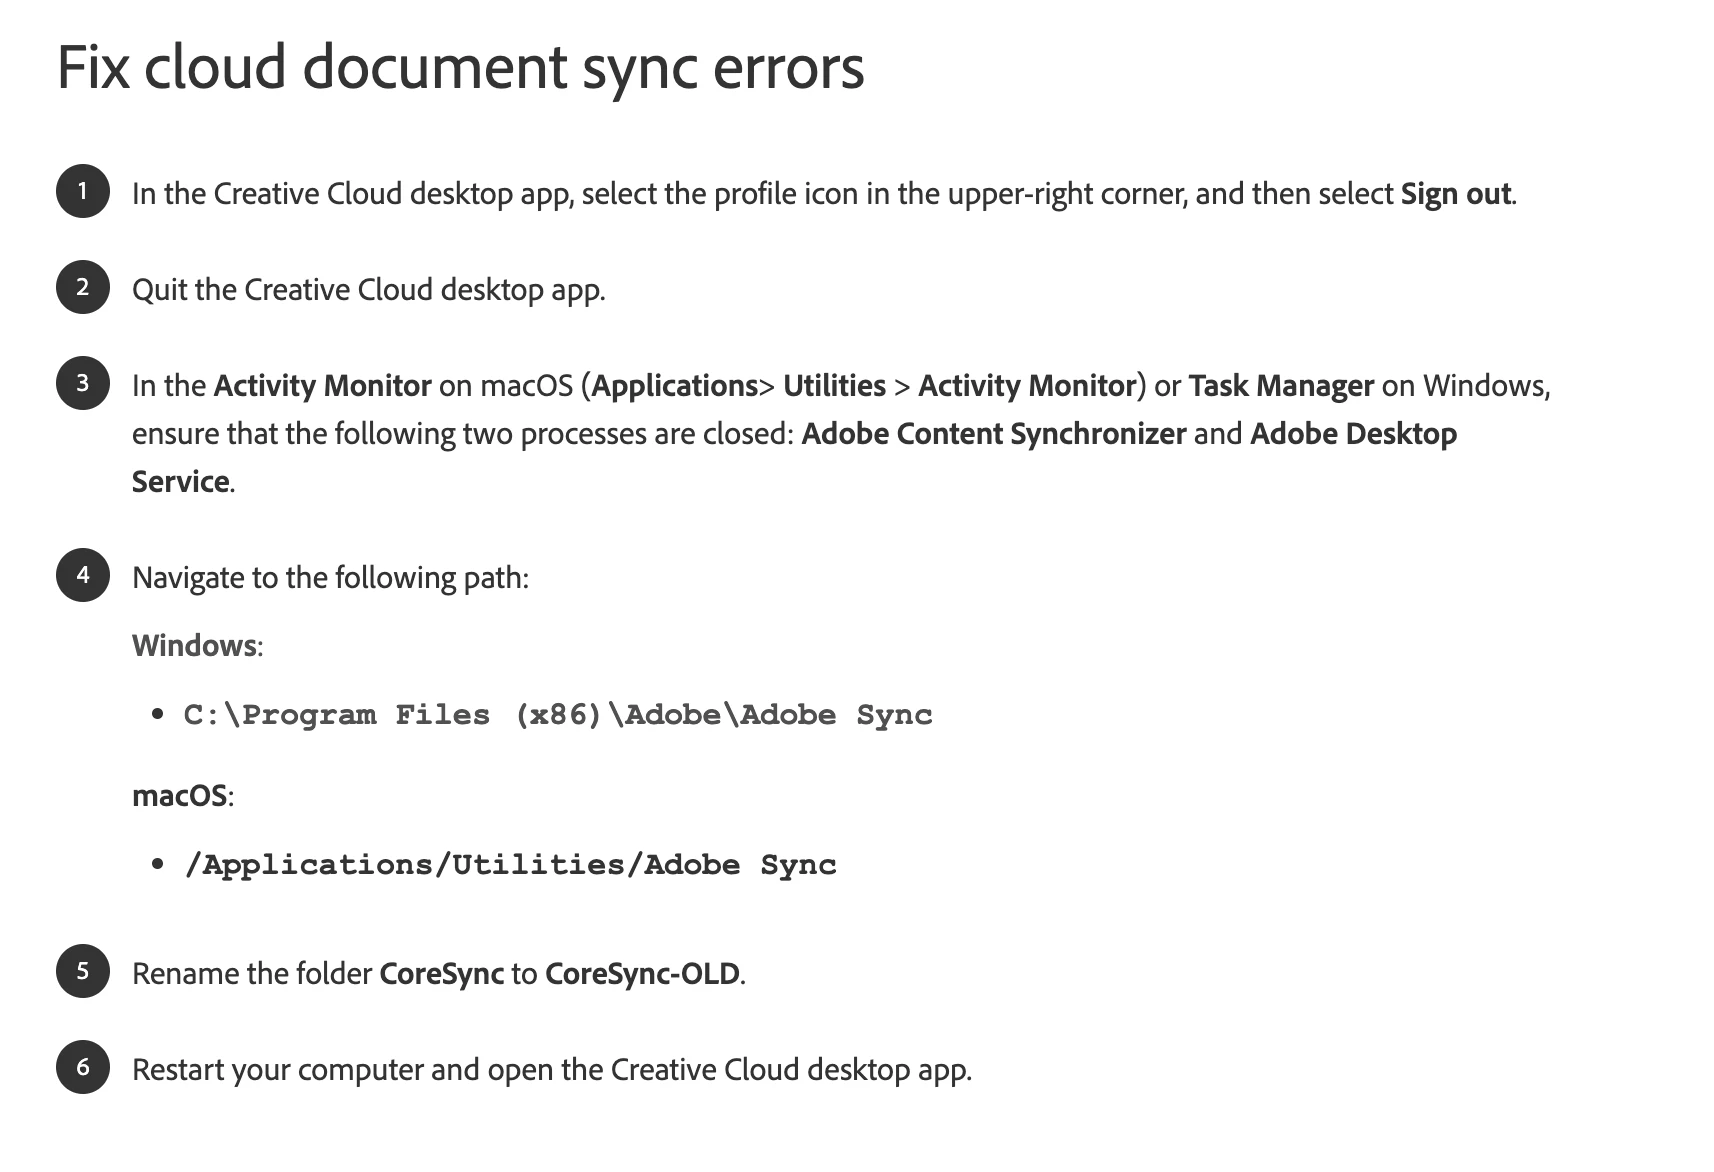Click the bullet before the Windows path
Image resolution: width=1714 pixels, height=1172 pixels.
coord(157,714)
